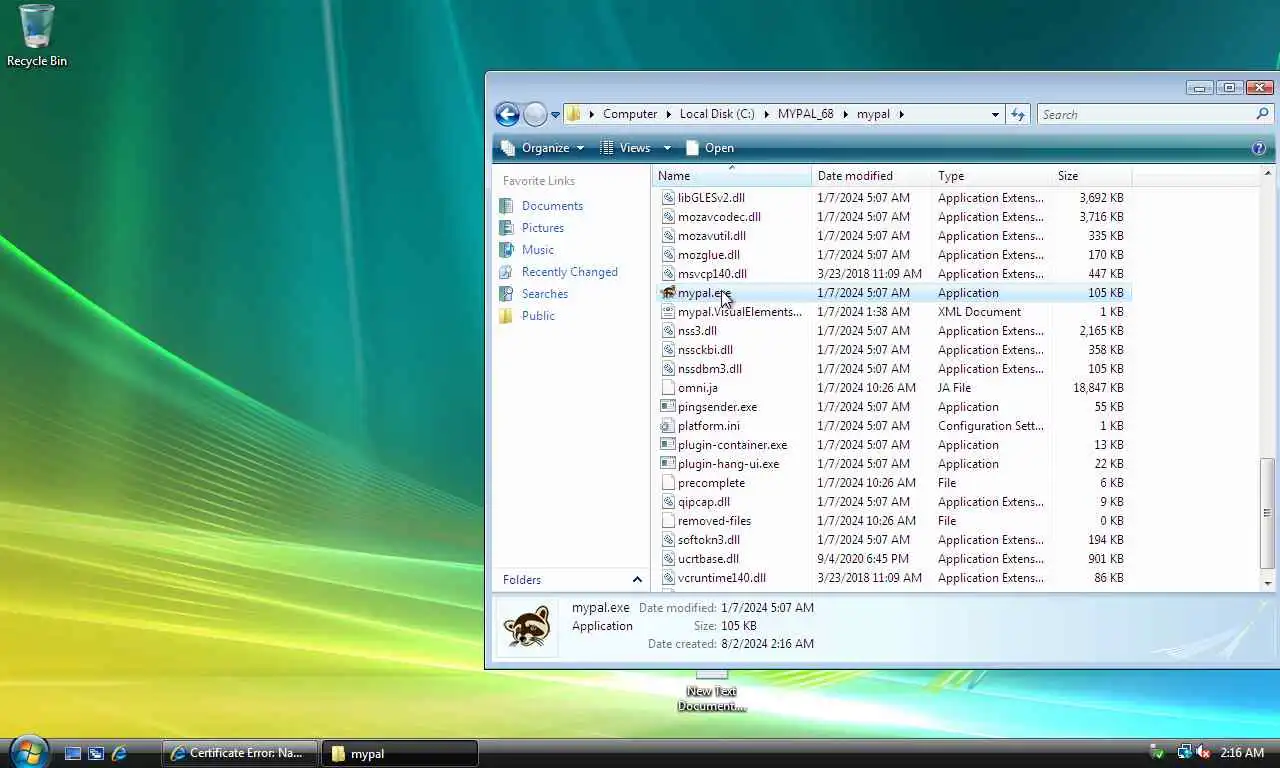Screen dimensions: 1280x768
Task: Refresh the folder view
Action: tap(1018, 114)
